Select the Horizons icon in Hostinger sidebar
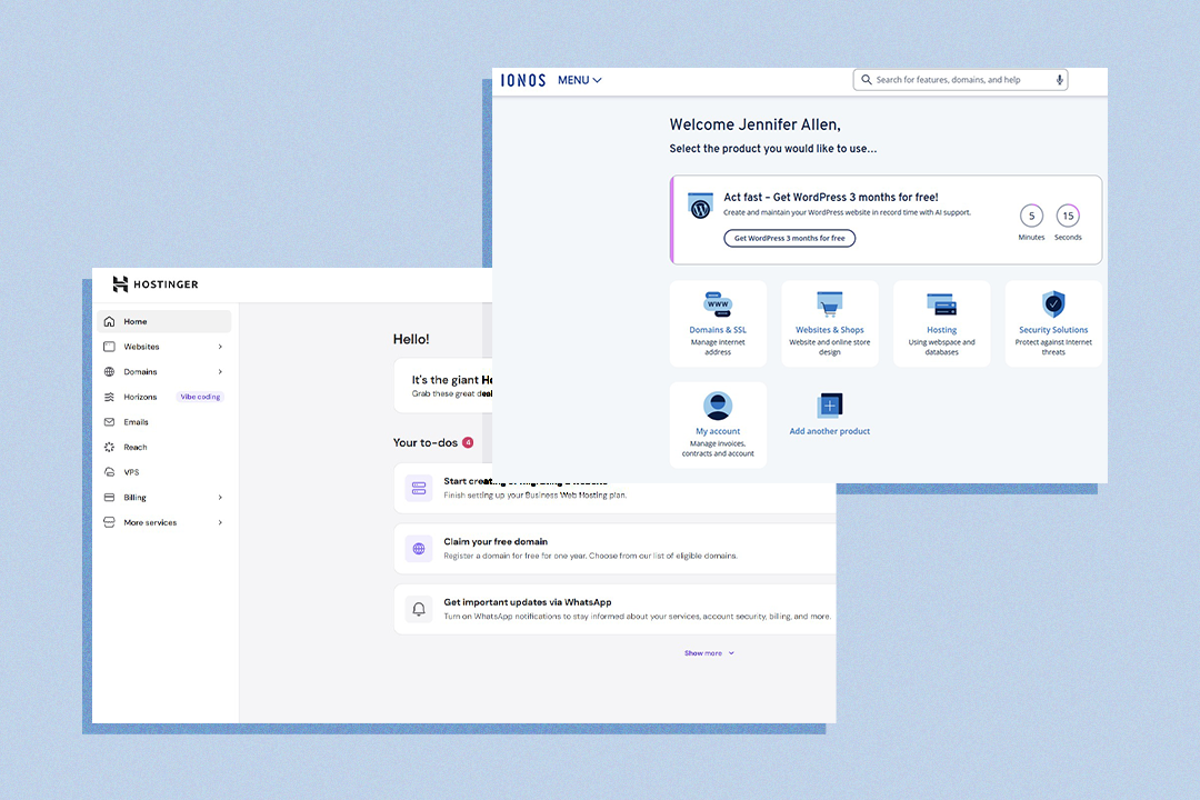 [x=109, y=397]
